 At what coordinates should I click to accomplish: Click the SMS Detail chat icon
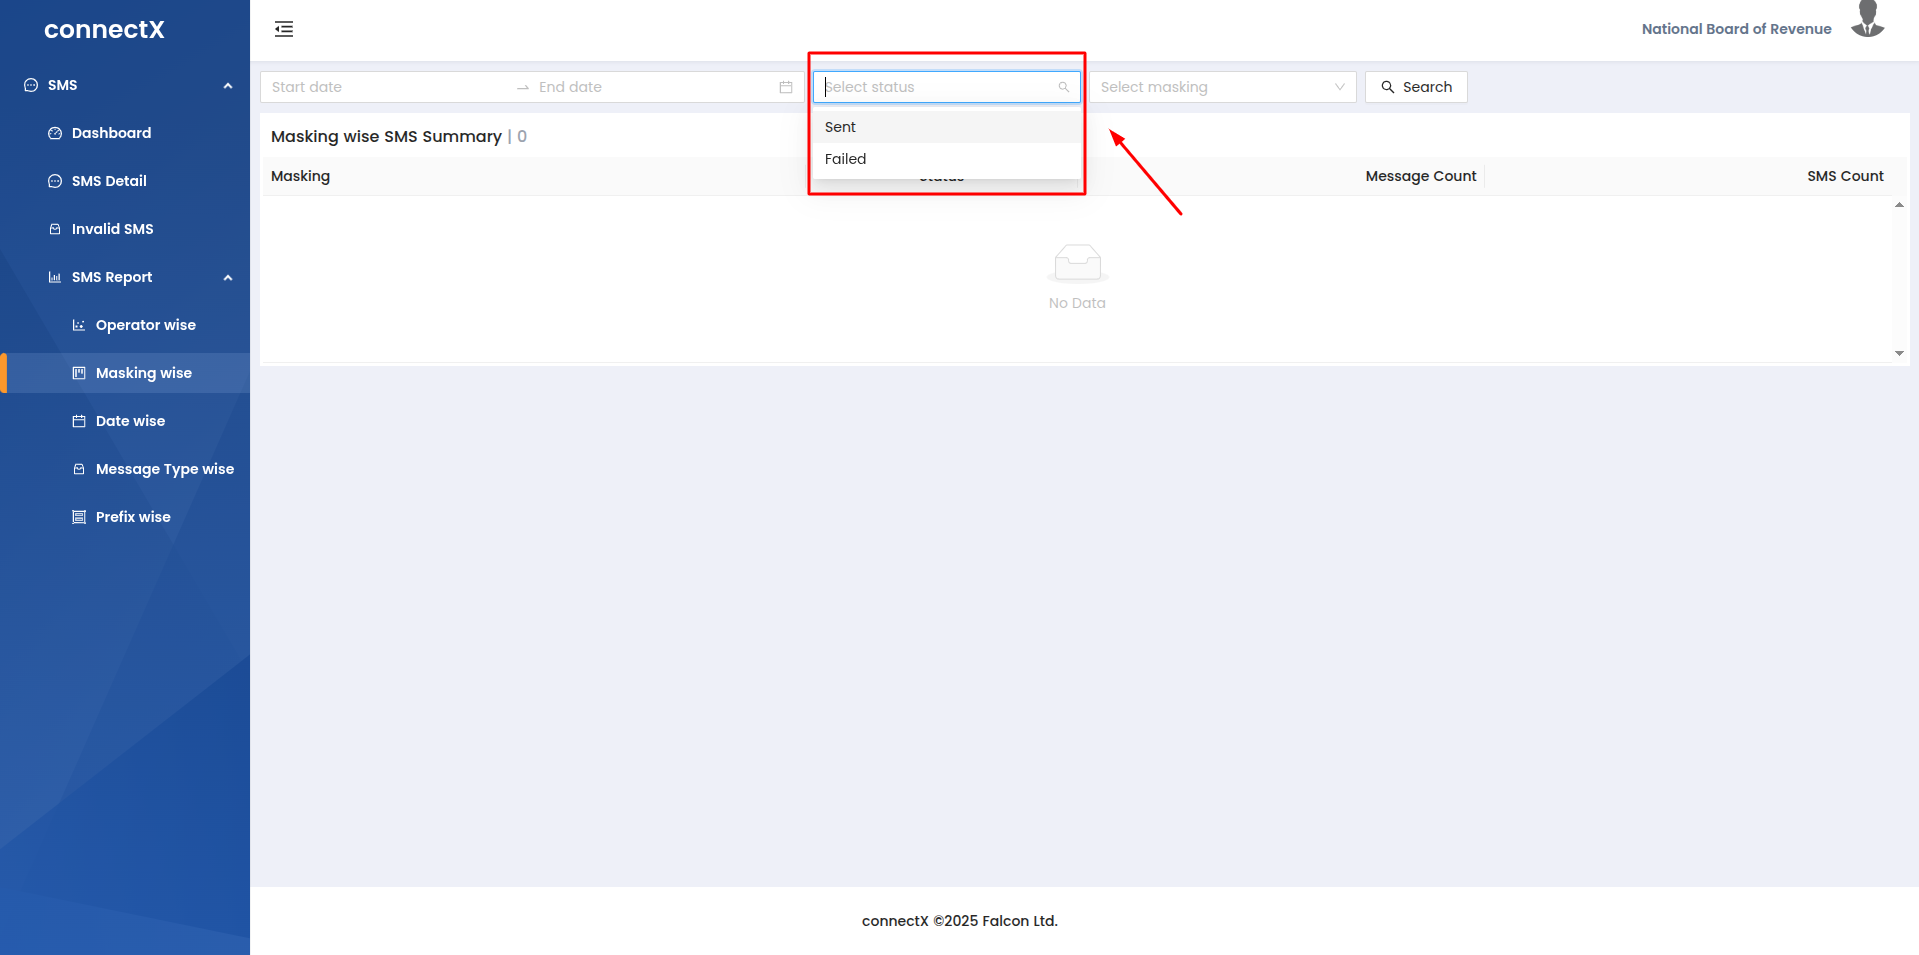tap(55, 181)
